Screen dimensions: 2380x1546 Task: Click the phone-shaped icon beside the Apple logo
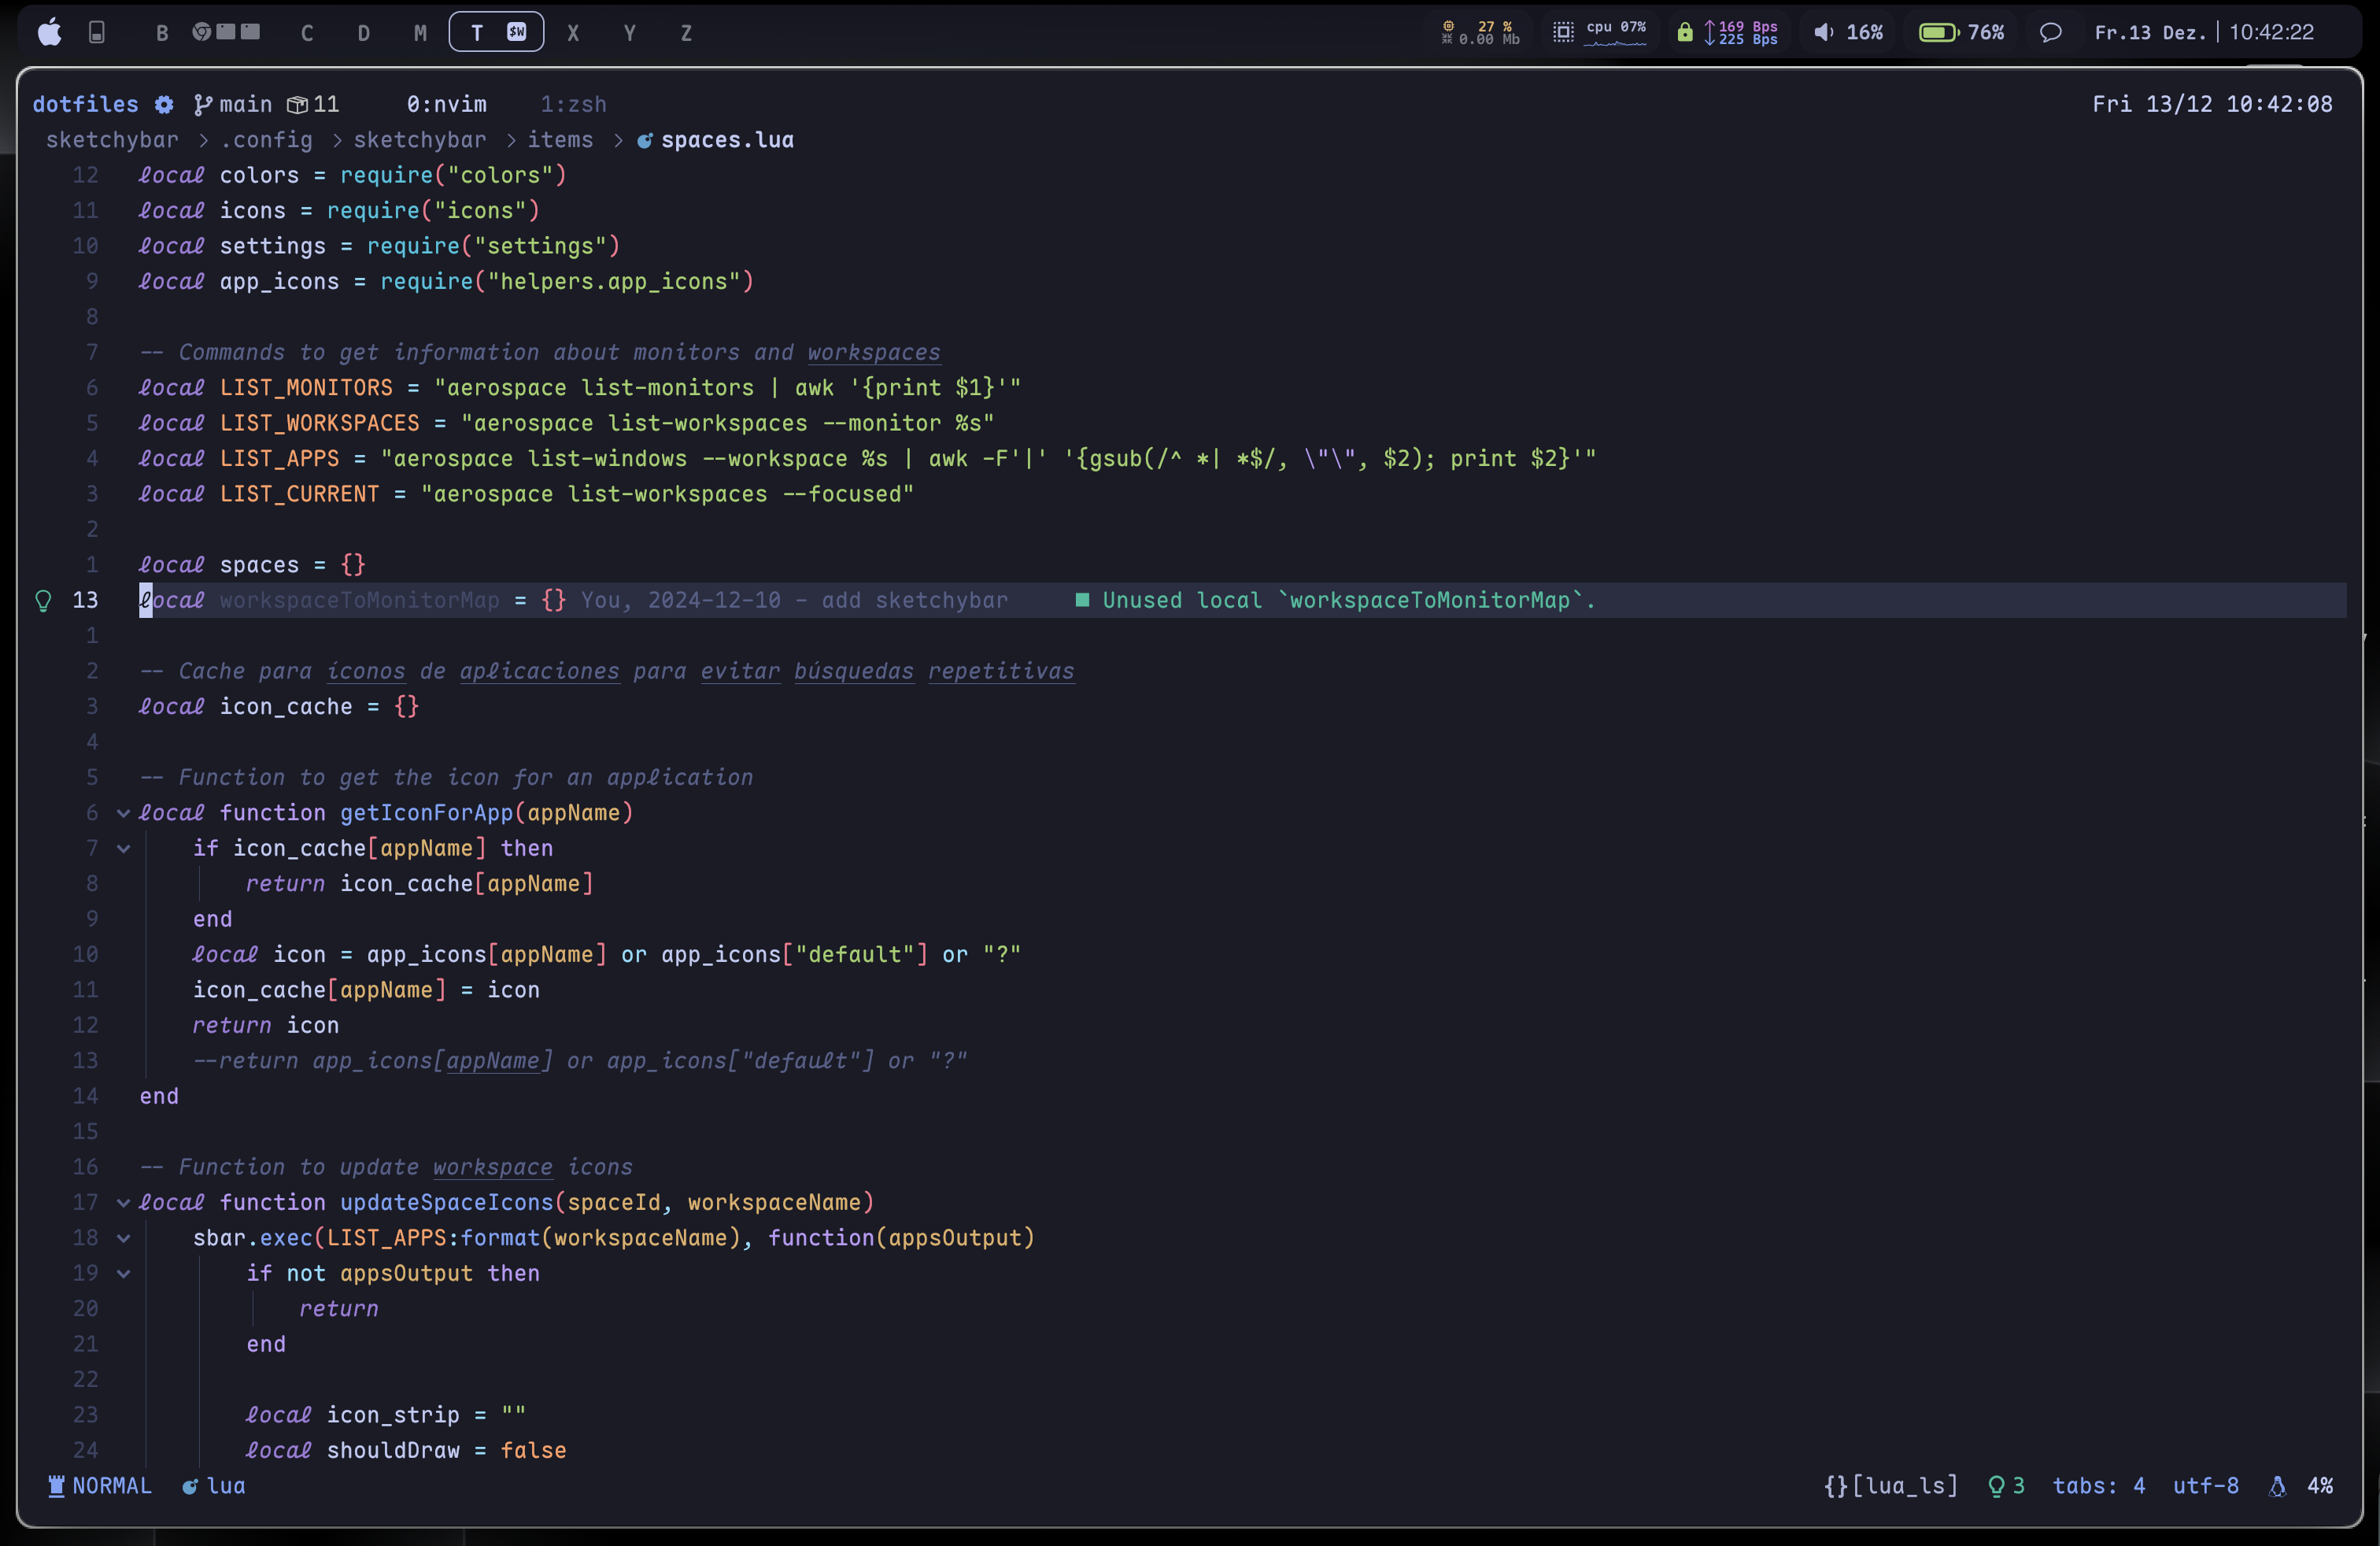coord(97,32)
